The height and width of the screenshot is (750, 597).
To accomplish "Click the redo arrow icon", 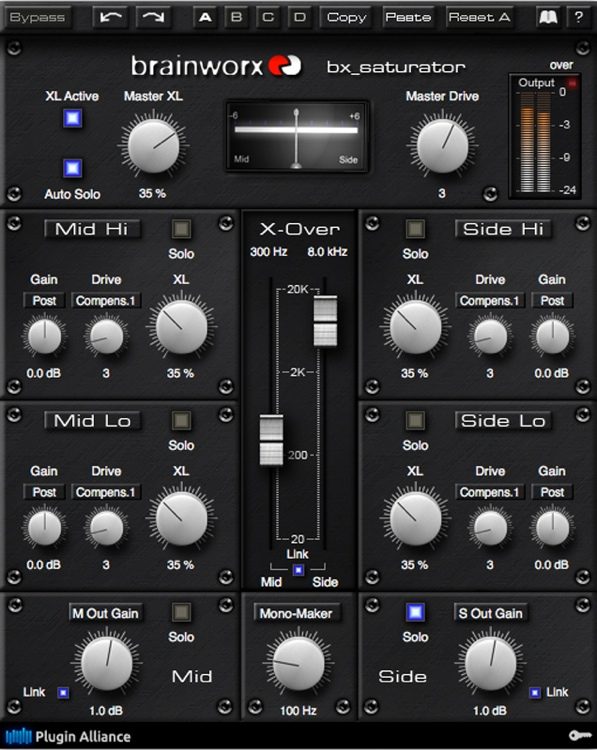I will tap(154, 17).
